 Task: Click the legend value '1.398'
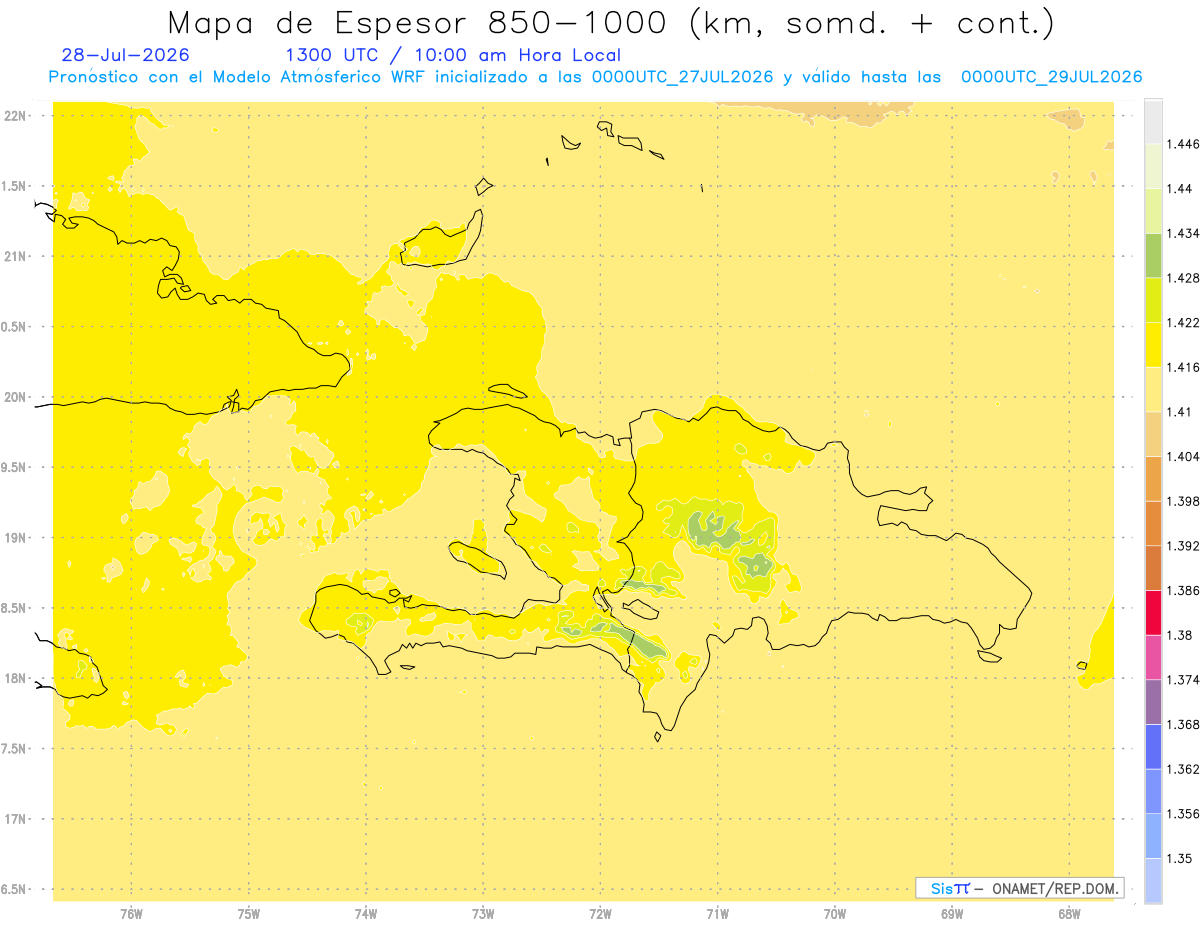tap(1183, 501)
